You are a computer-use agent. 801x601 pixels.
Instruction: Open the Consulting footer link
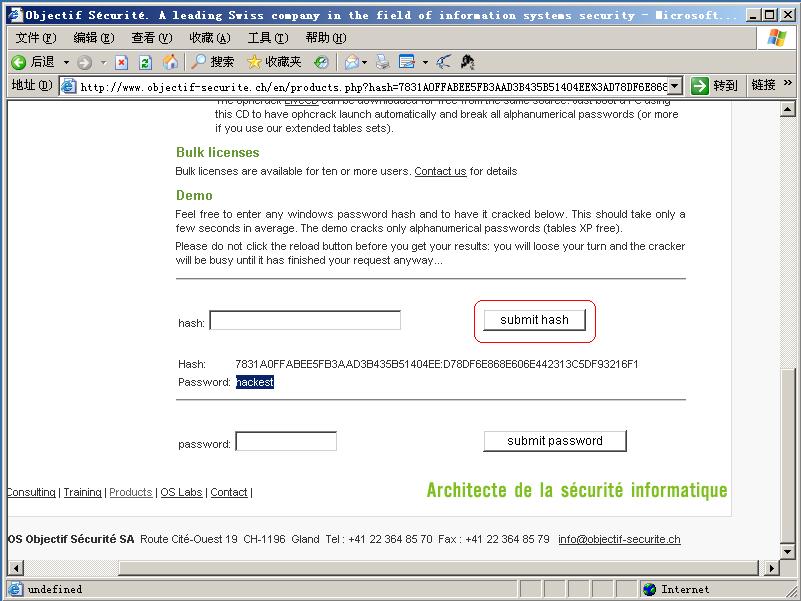[x=31, y=492]
